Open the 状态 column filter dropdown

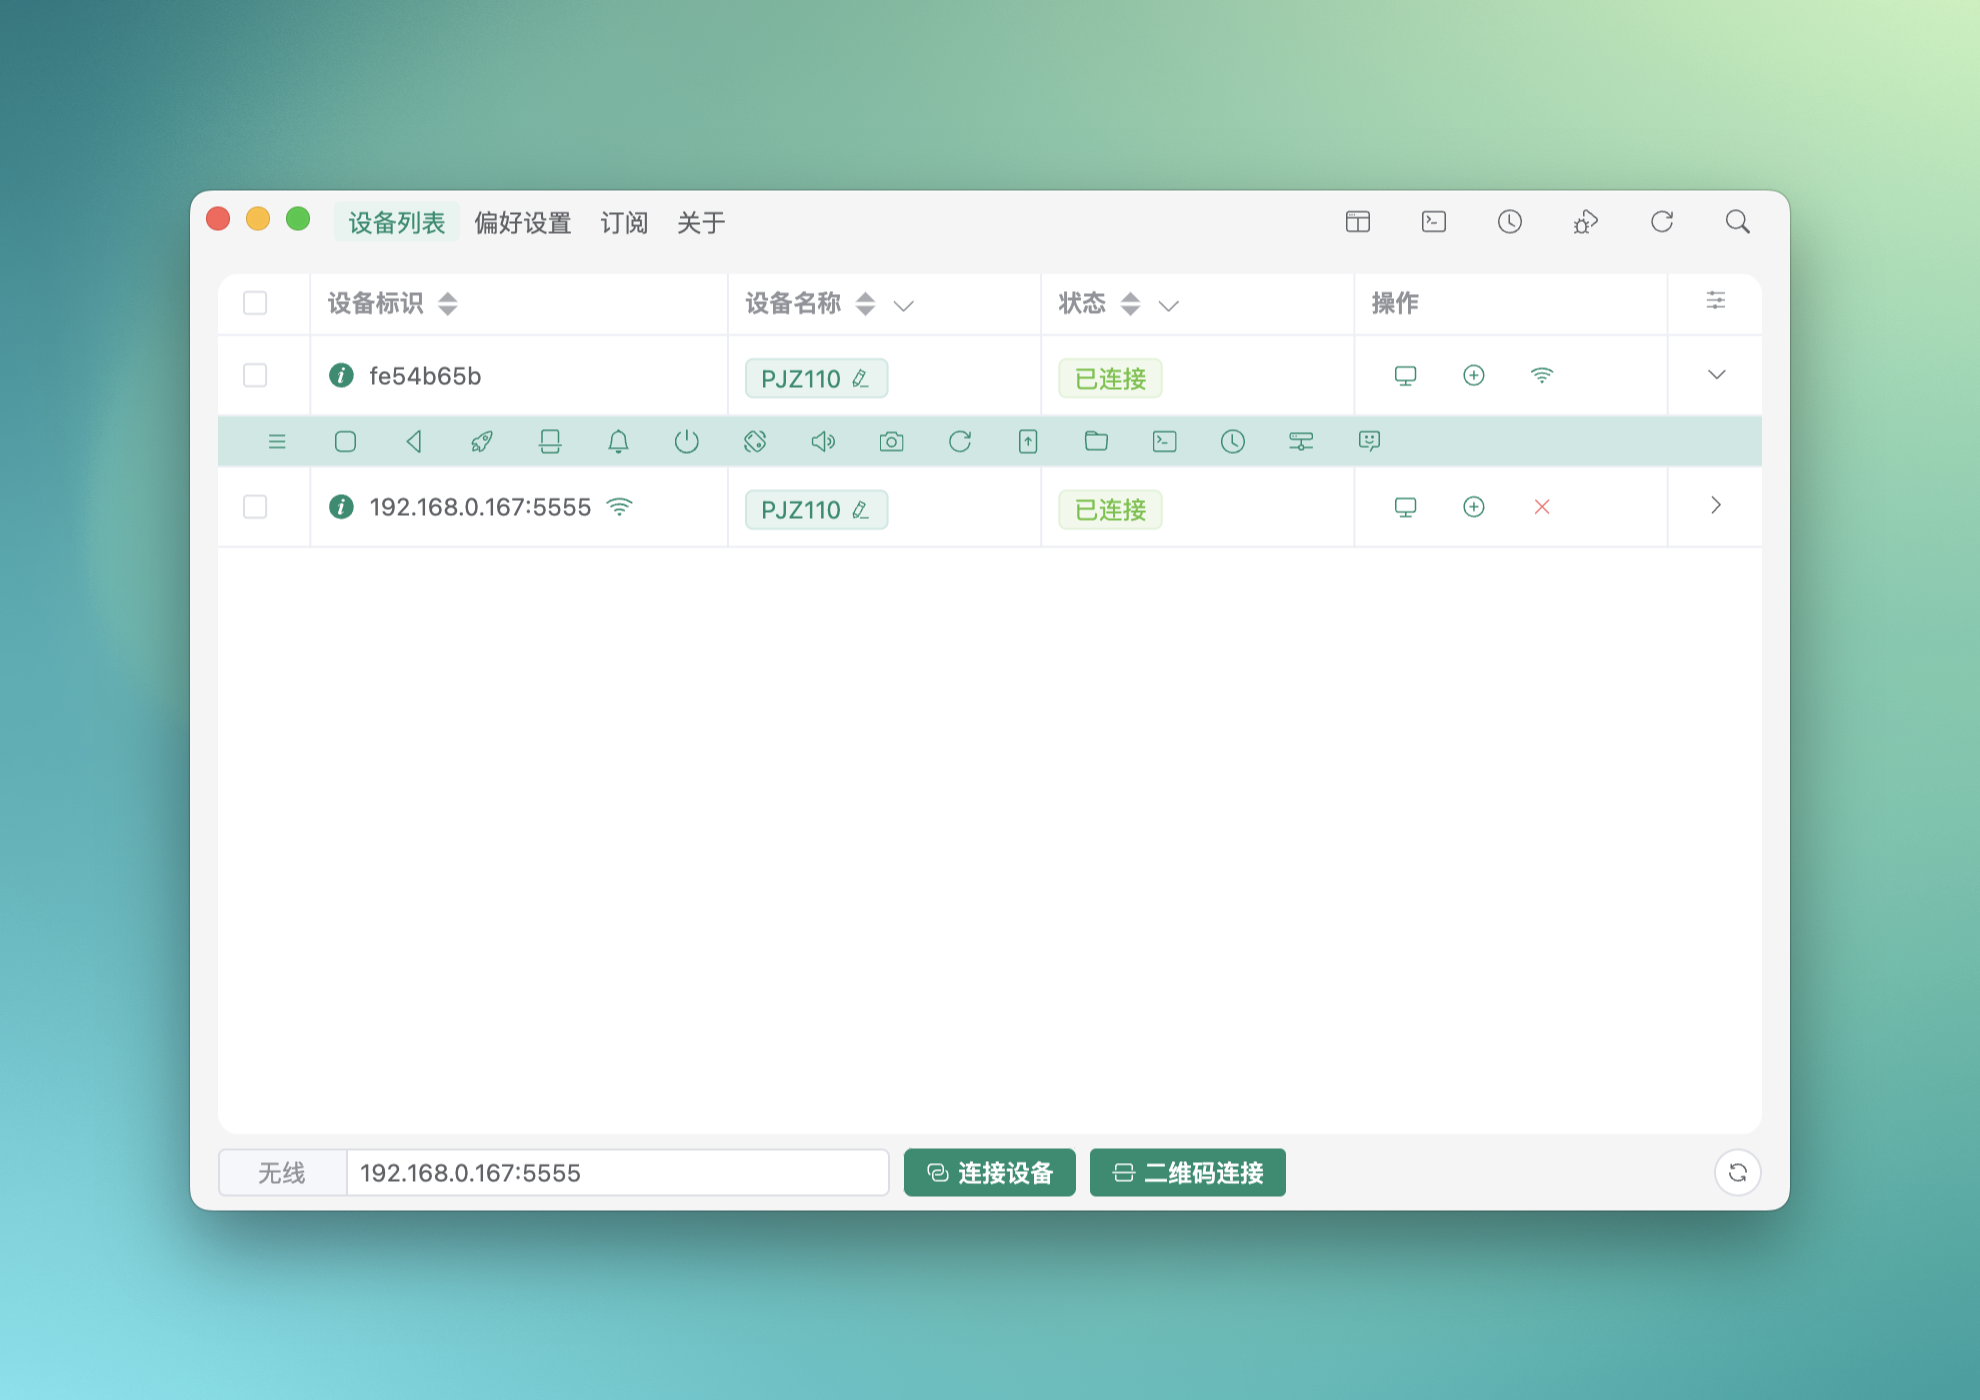click(x=1168, y=305)
